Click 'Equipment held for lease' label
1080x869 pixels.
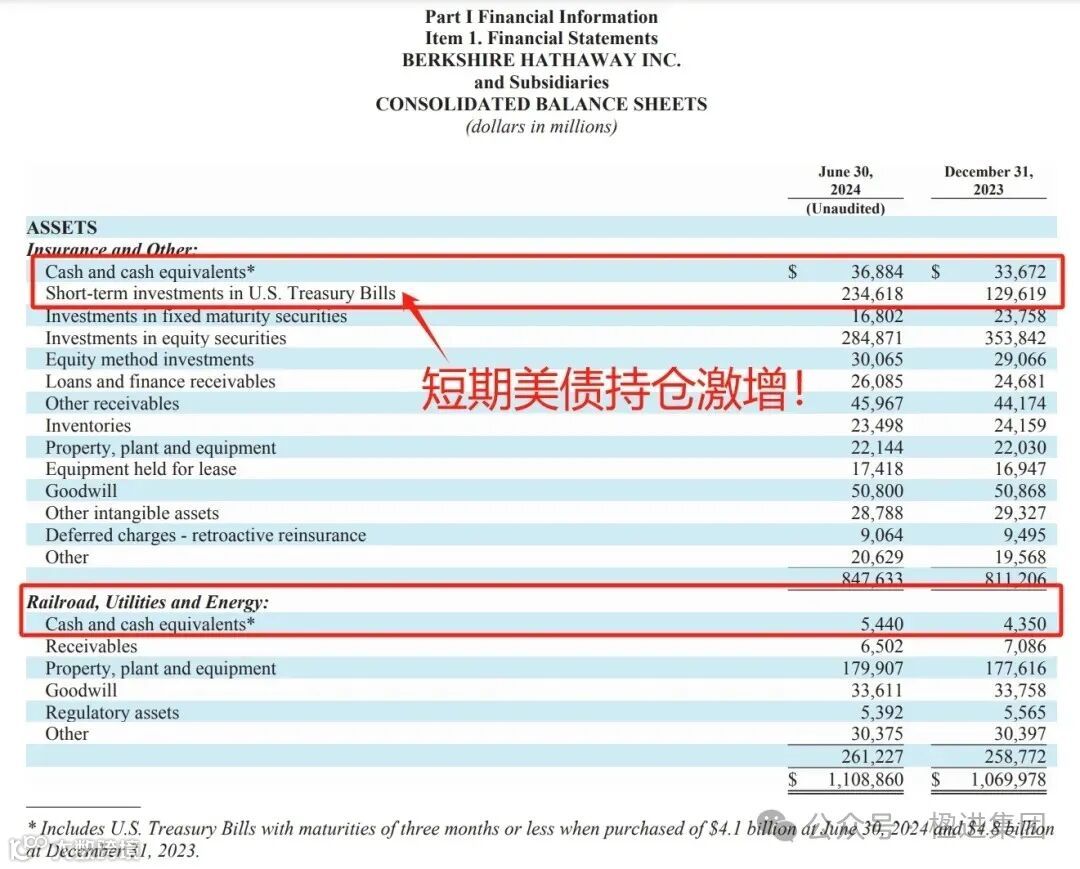click(x=141, y=469)
